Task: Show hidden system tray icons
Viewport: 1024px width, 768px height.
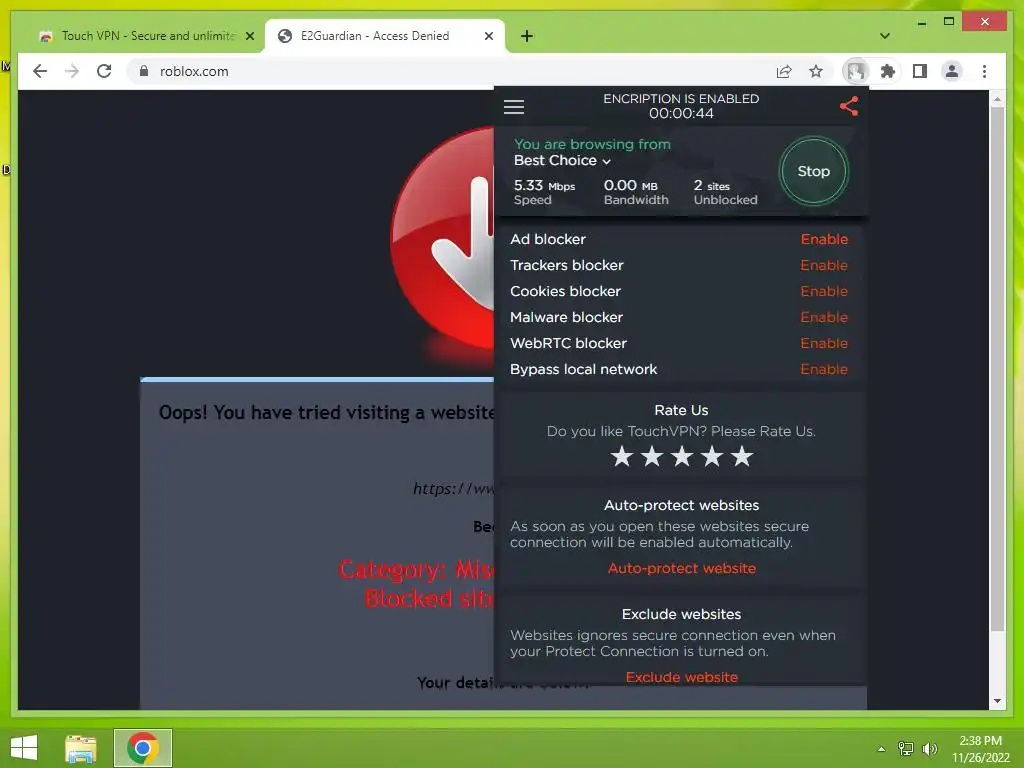Action: pyautogui.click(x=882, y=749)
